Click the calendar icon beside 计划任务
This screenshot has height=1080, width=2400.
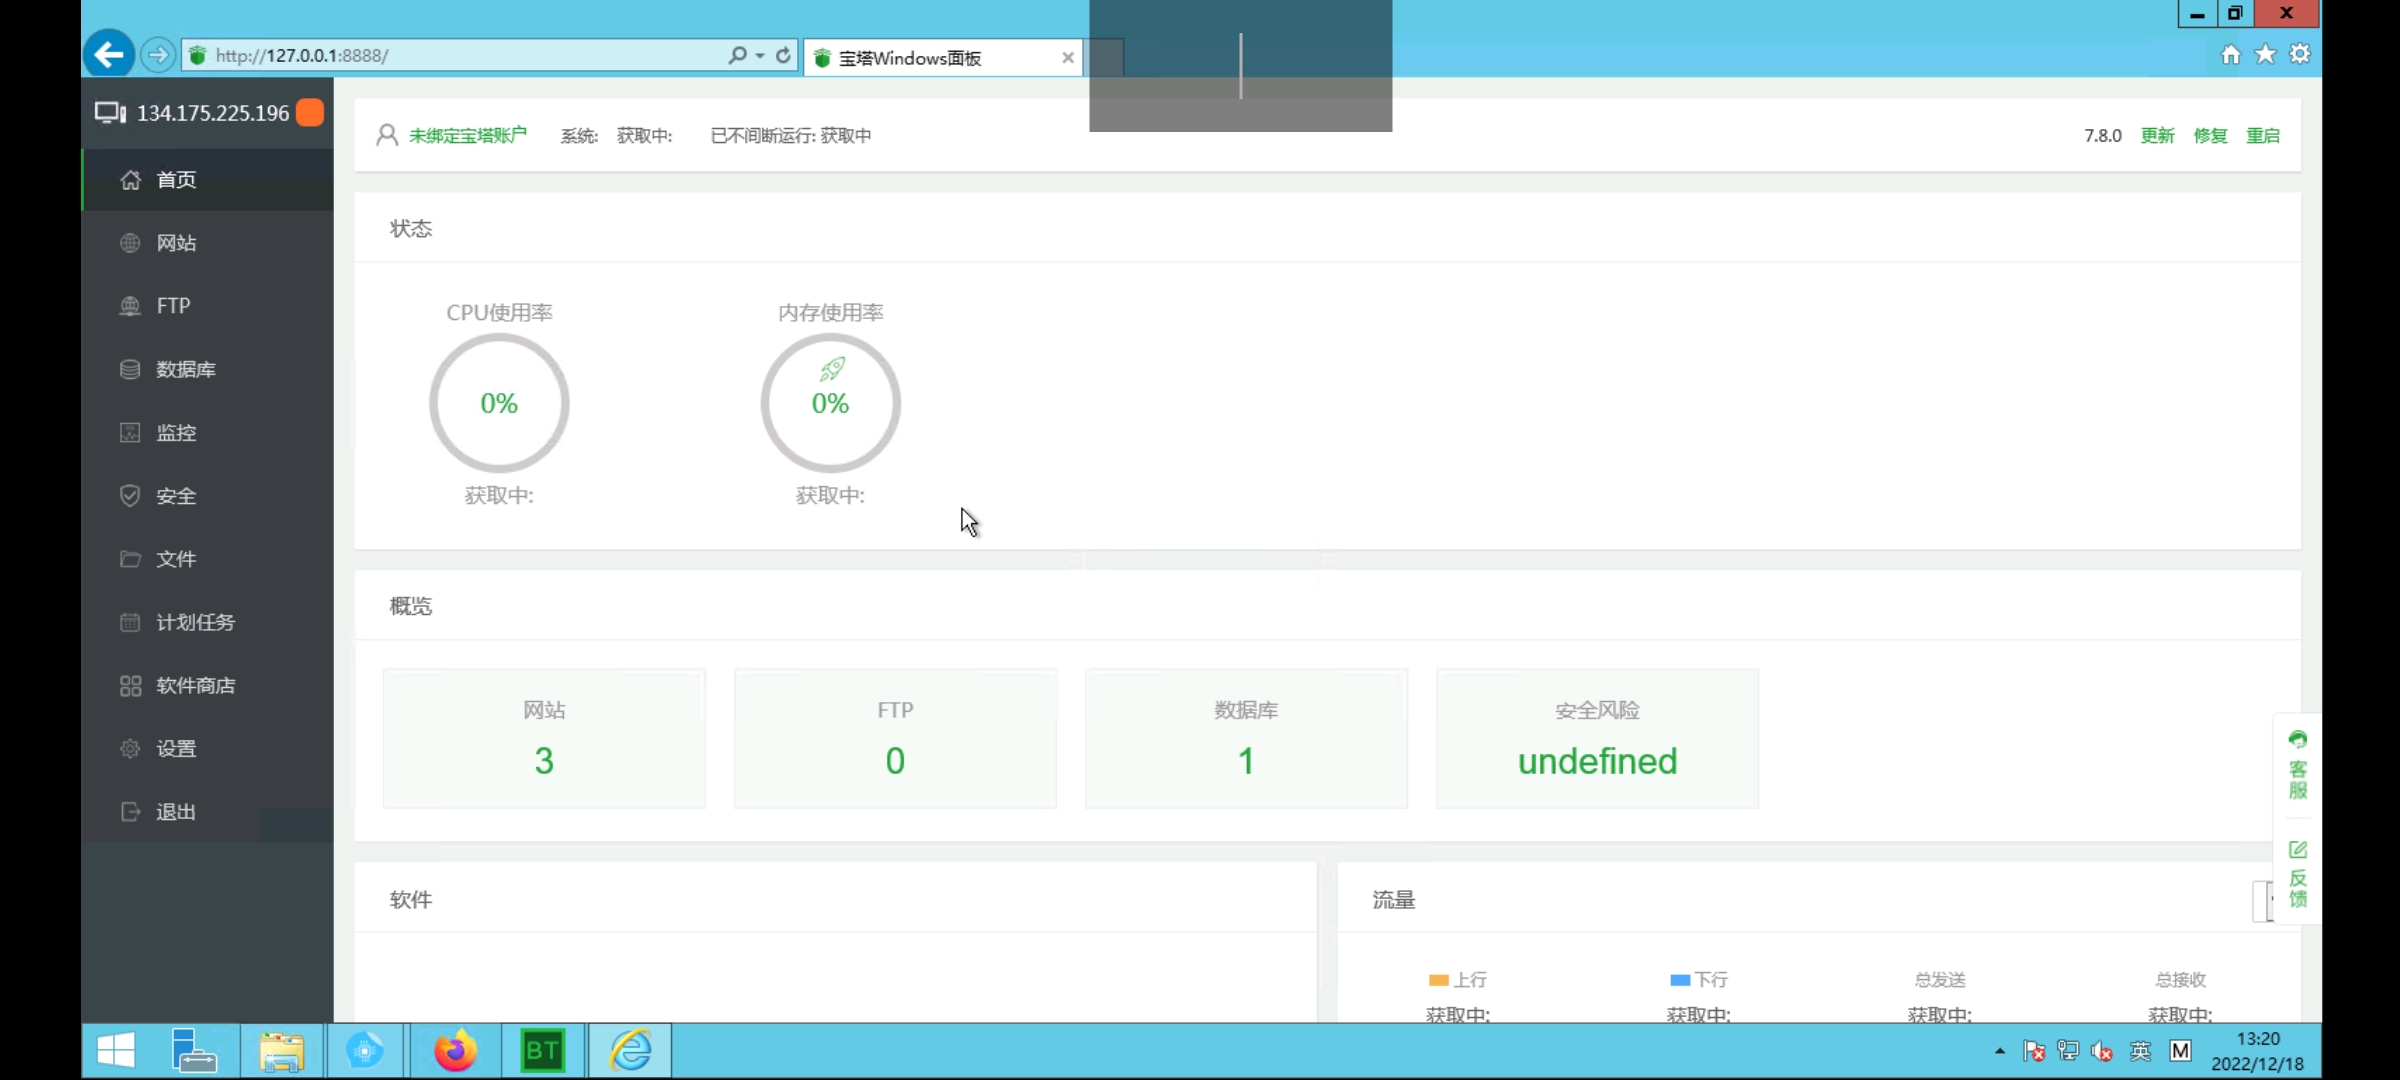[130, 622]
